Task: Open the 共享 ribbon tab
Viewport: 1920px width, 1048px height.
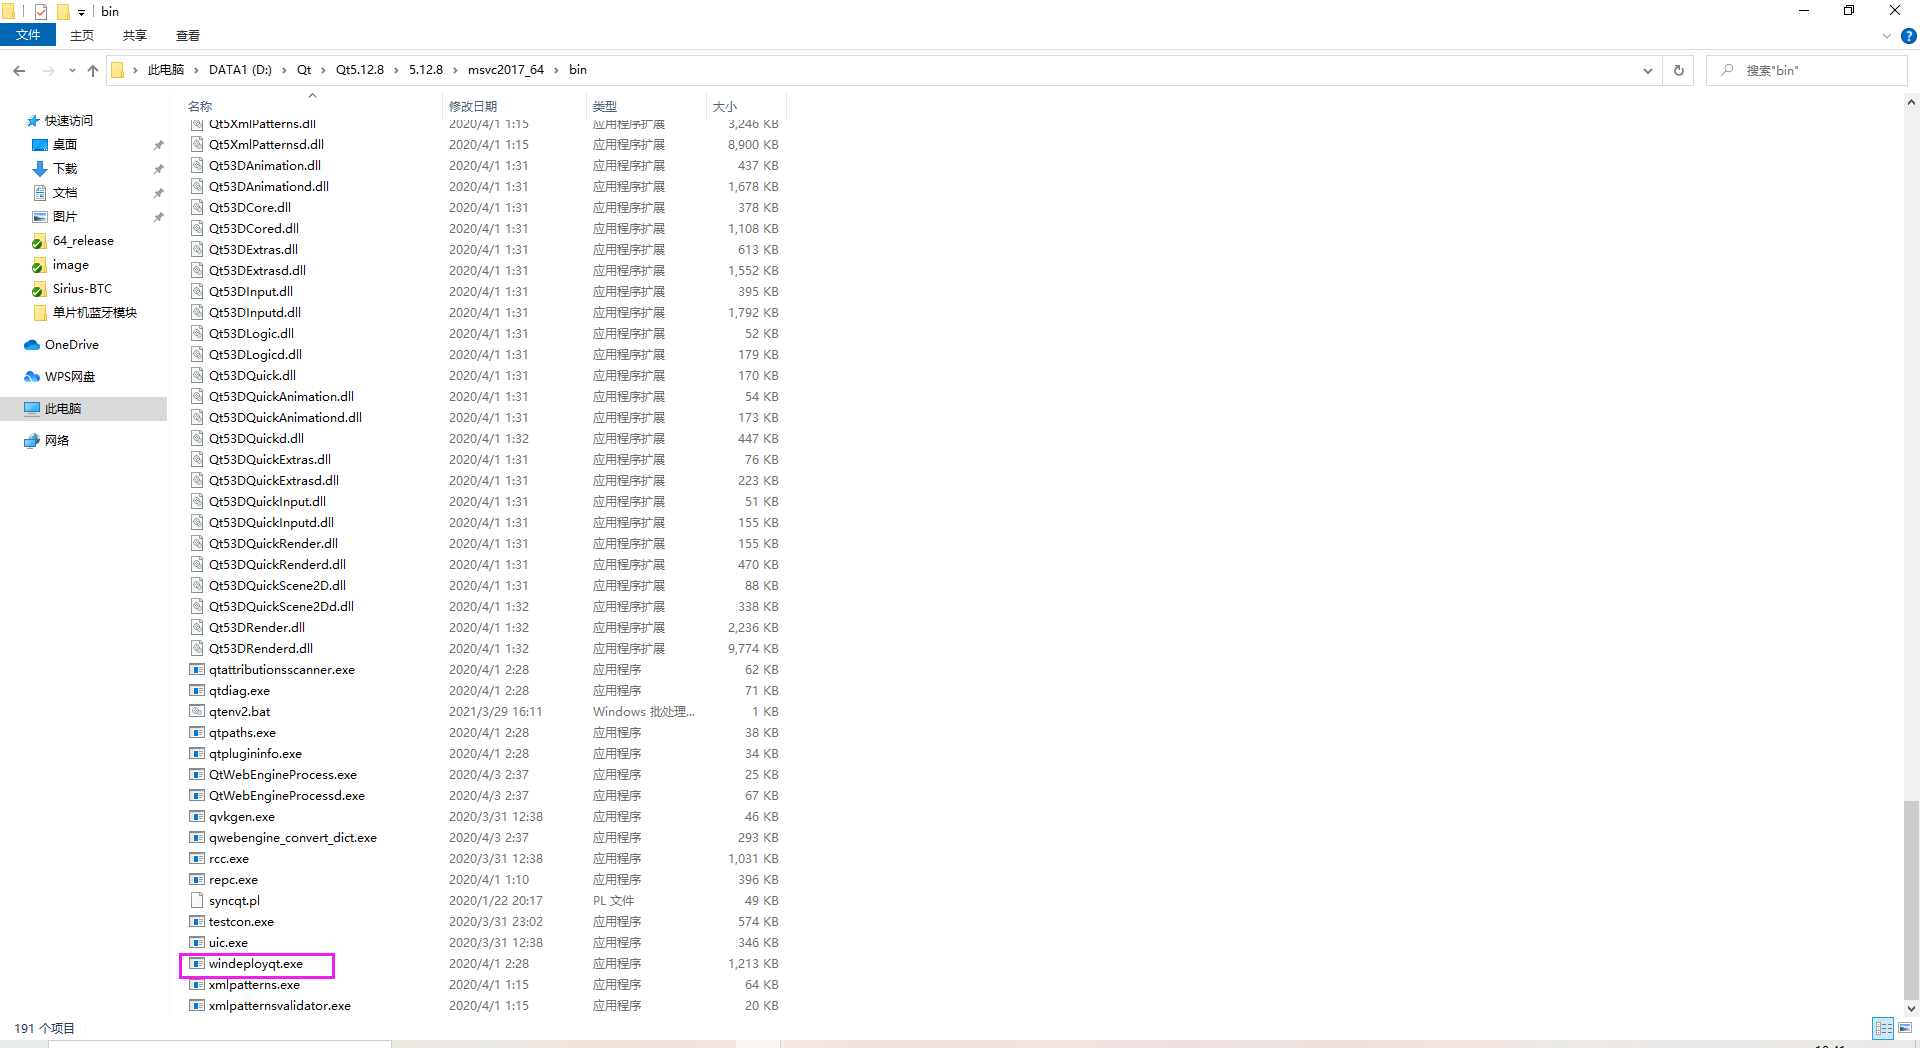Action: pos(135,36)
